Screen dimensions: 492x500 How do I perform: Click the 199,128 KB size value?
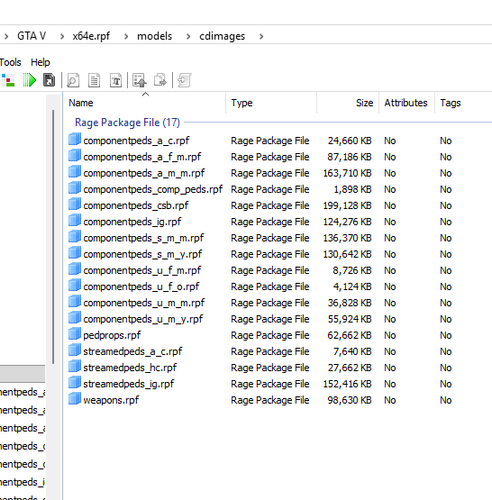347,205
